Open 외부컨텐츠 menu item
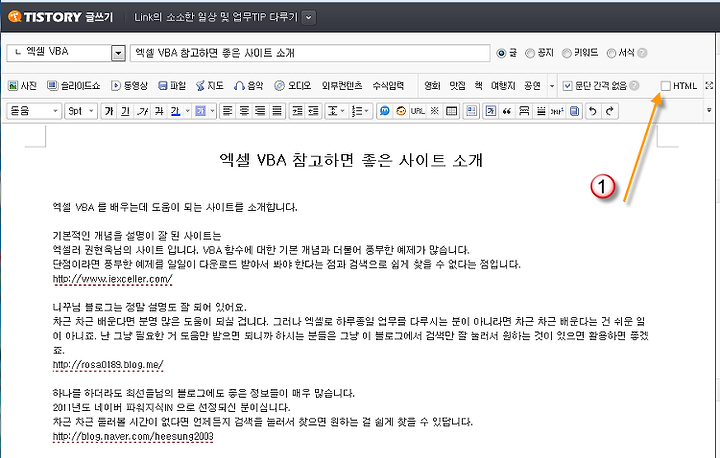Screen dimensions: 720x458 (x=342, y=85)
